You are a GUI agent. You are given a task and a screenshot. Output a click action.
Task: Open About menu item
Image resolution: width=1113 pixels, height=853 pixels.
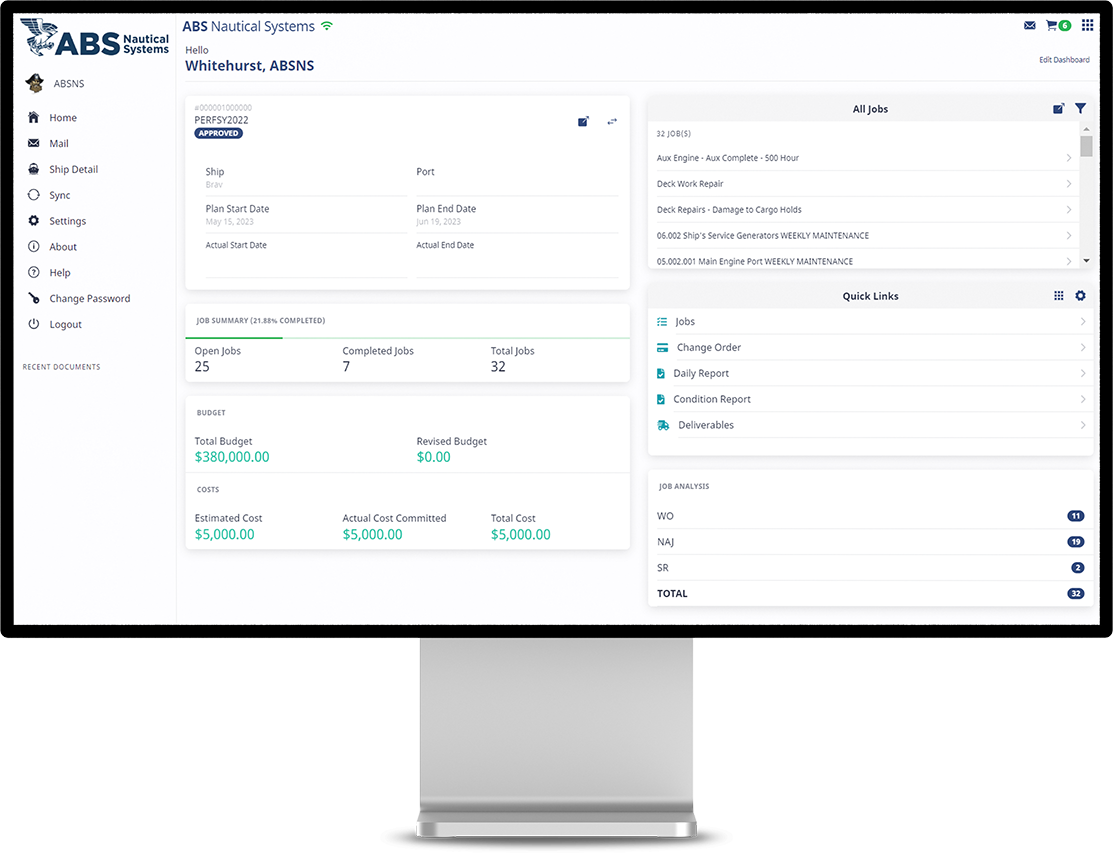pos(63,247)
